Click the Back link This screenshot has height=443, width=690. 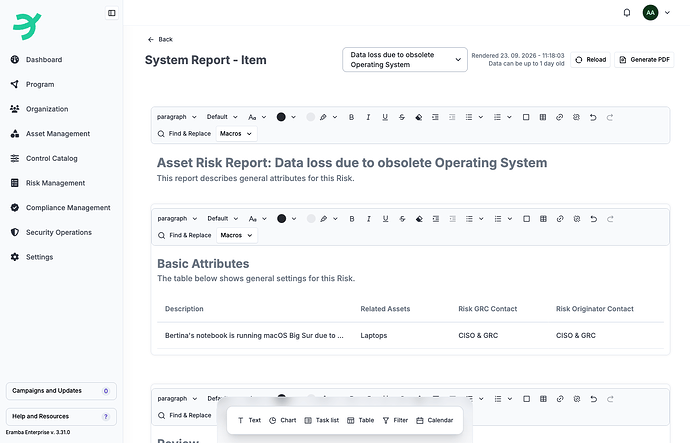click(x=161, y=39)
